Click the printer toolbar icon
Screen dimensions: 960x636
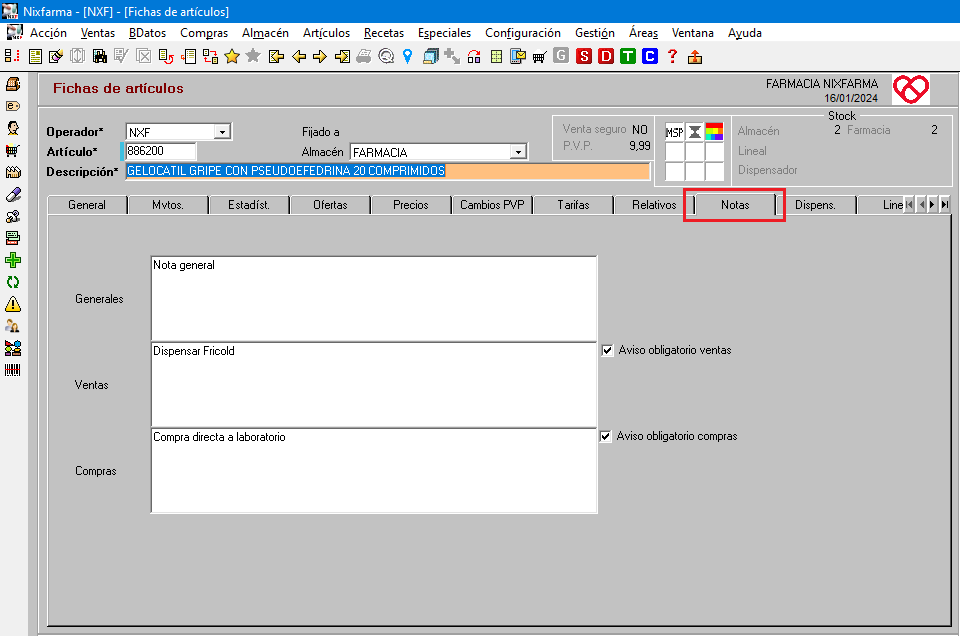(364, 57)
